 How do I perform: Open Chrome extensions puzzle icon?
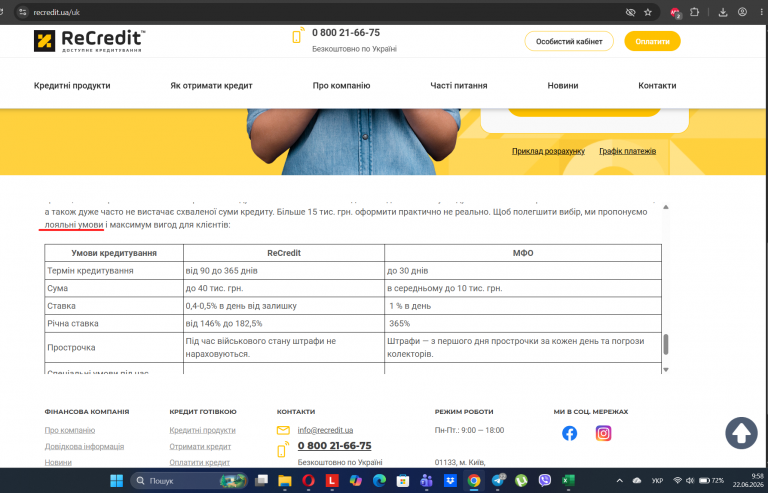[x=694, y=12]
